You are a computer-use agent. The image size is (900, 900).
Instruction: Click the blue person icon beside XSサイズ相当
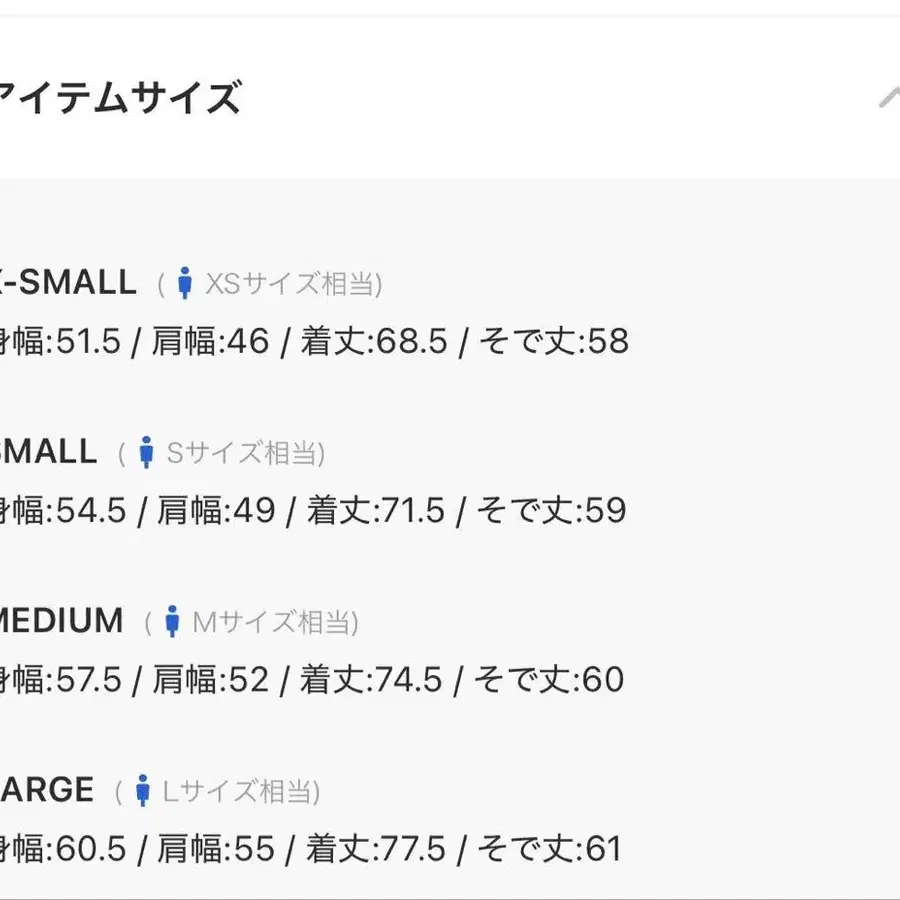pyautogui.click(x=184, y=284)
